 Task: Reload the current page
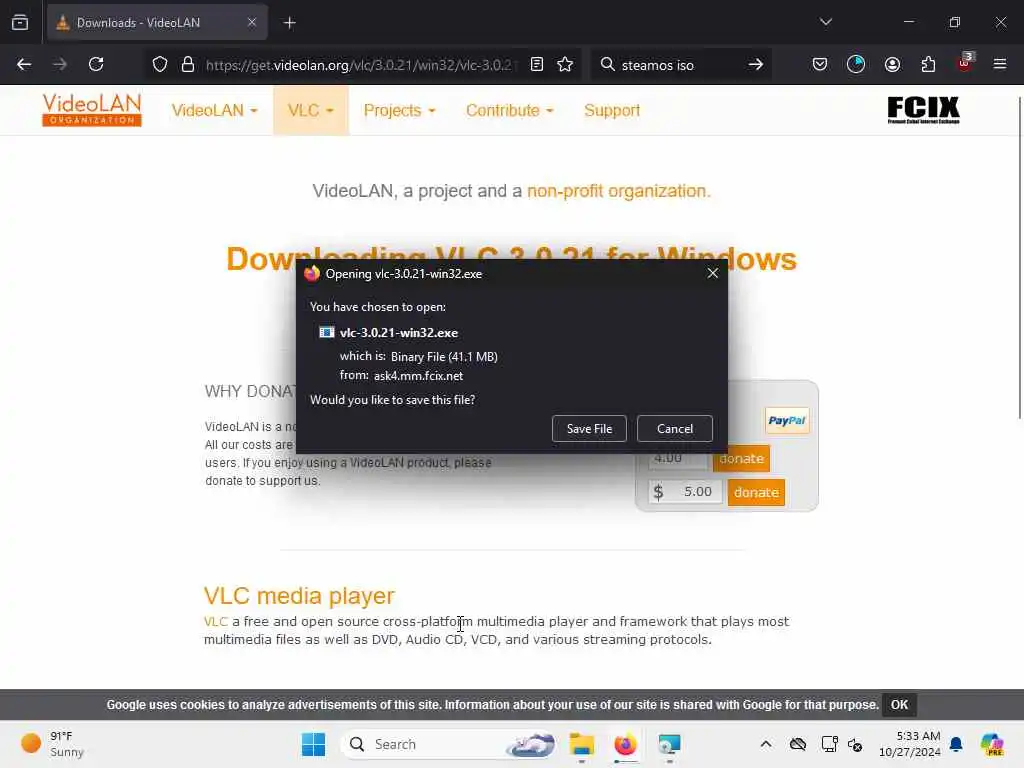(96, 64)
